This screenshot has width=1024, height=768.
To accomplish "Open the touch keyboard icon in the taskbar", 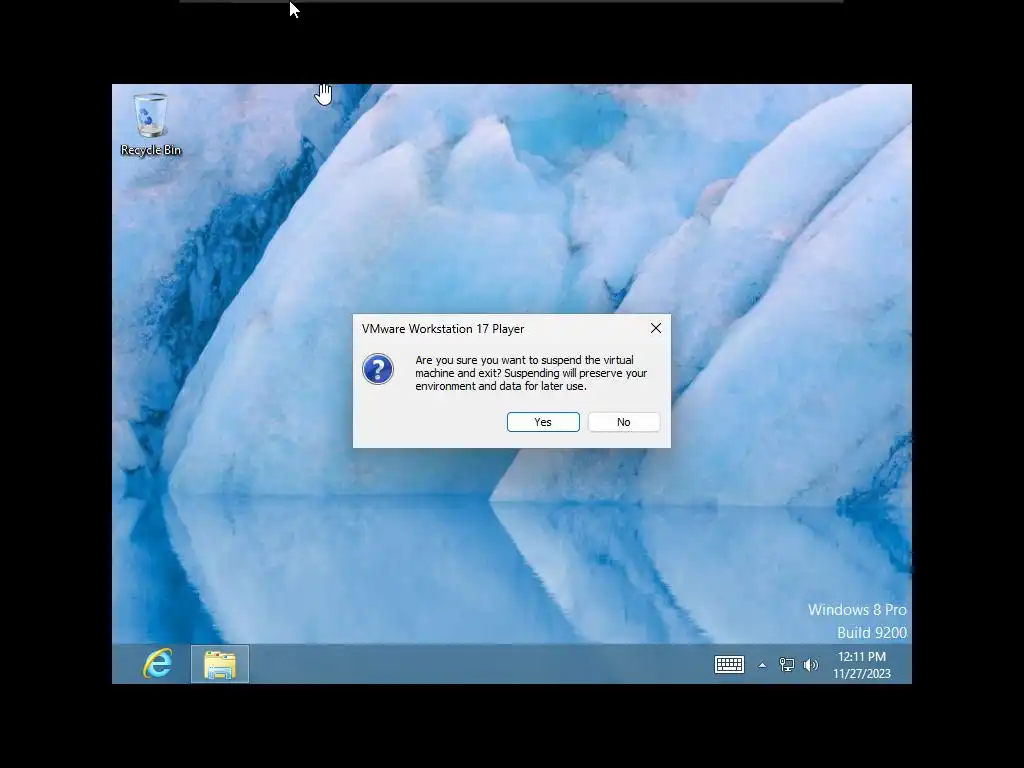I will [729, 665].
